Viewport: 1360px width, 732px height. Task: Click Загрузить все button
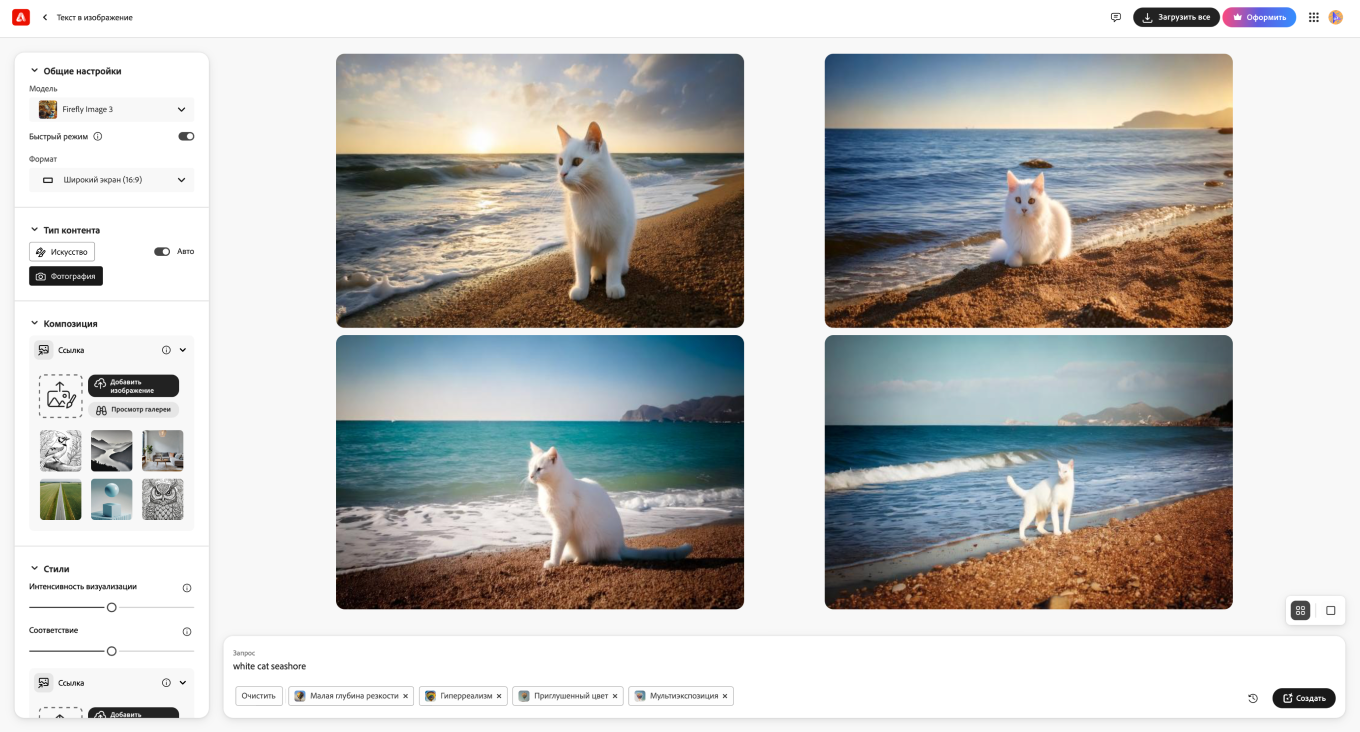click(x=1176, y=17)
